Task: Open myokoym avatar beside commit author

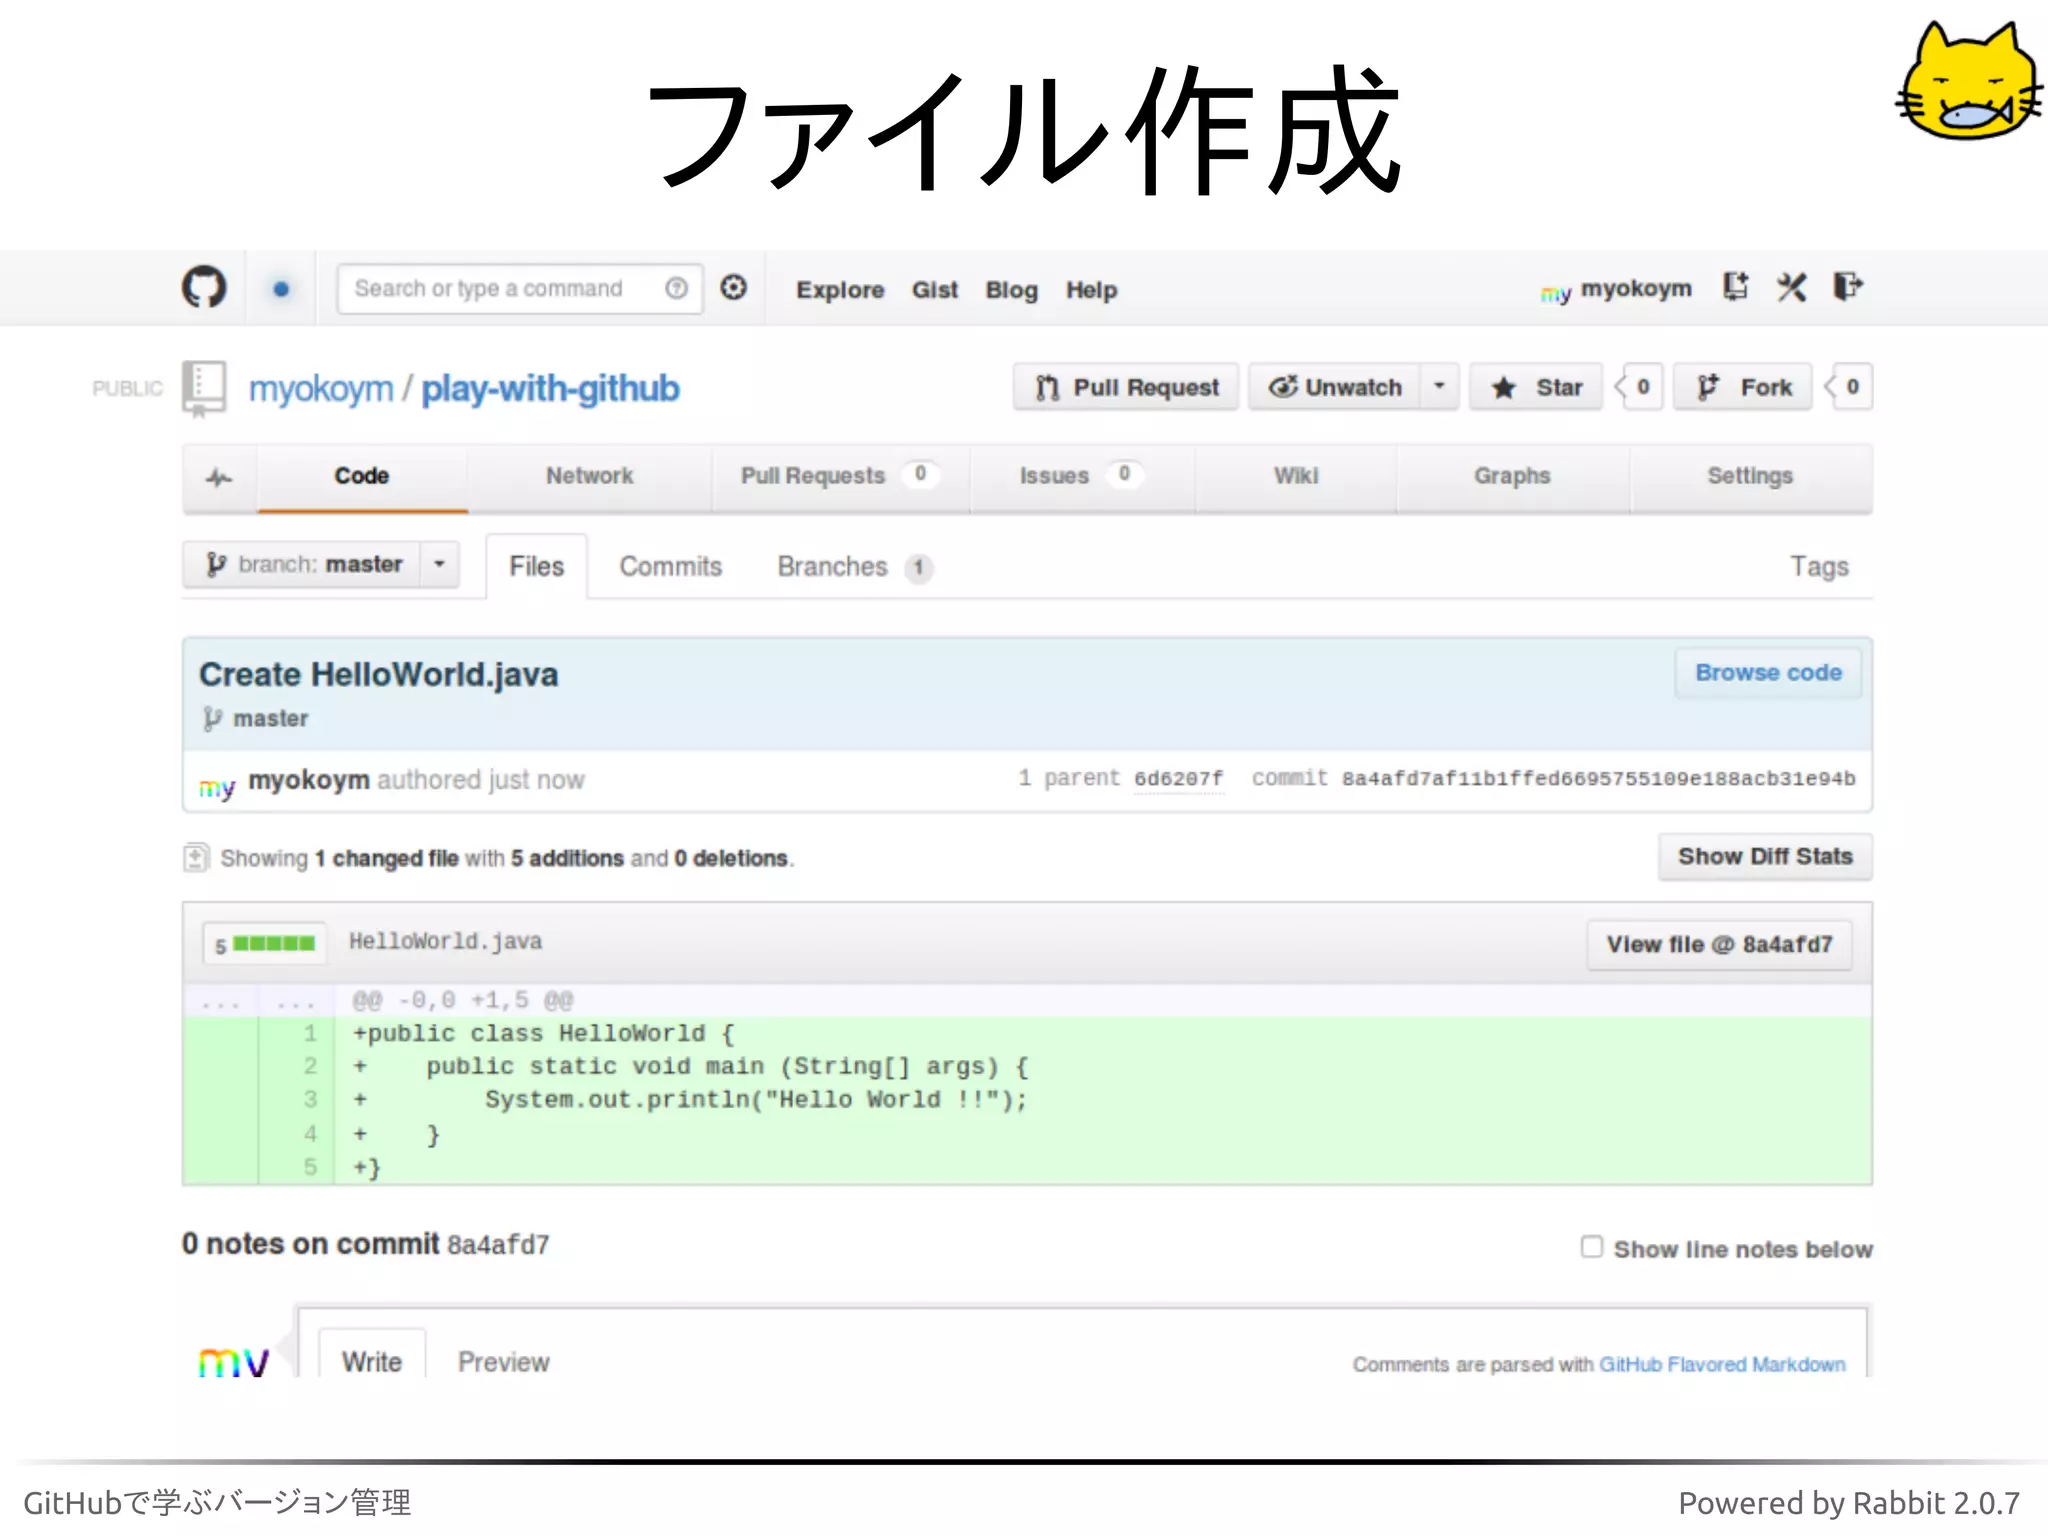Action: [217, 787]
